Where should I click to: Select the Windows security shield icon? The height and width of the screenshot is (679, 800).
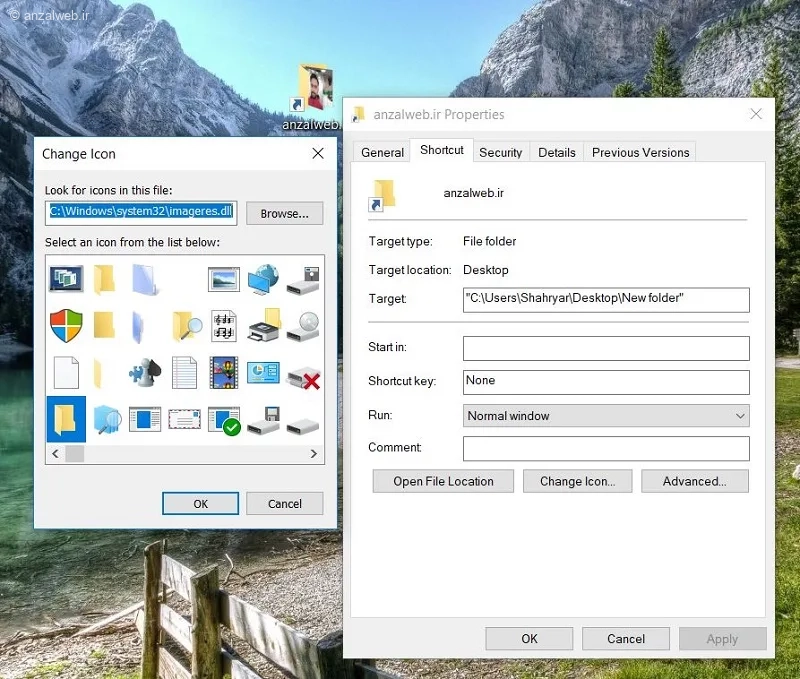[x=66, y=325]
